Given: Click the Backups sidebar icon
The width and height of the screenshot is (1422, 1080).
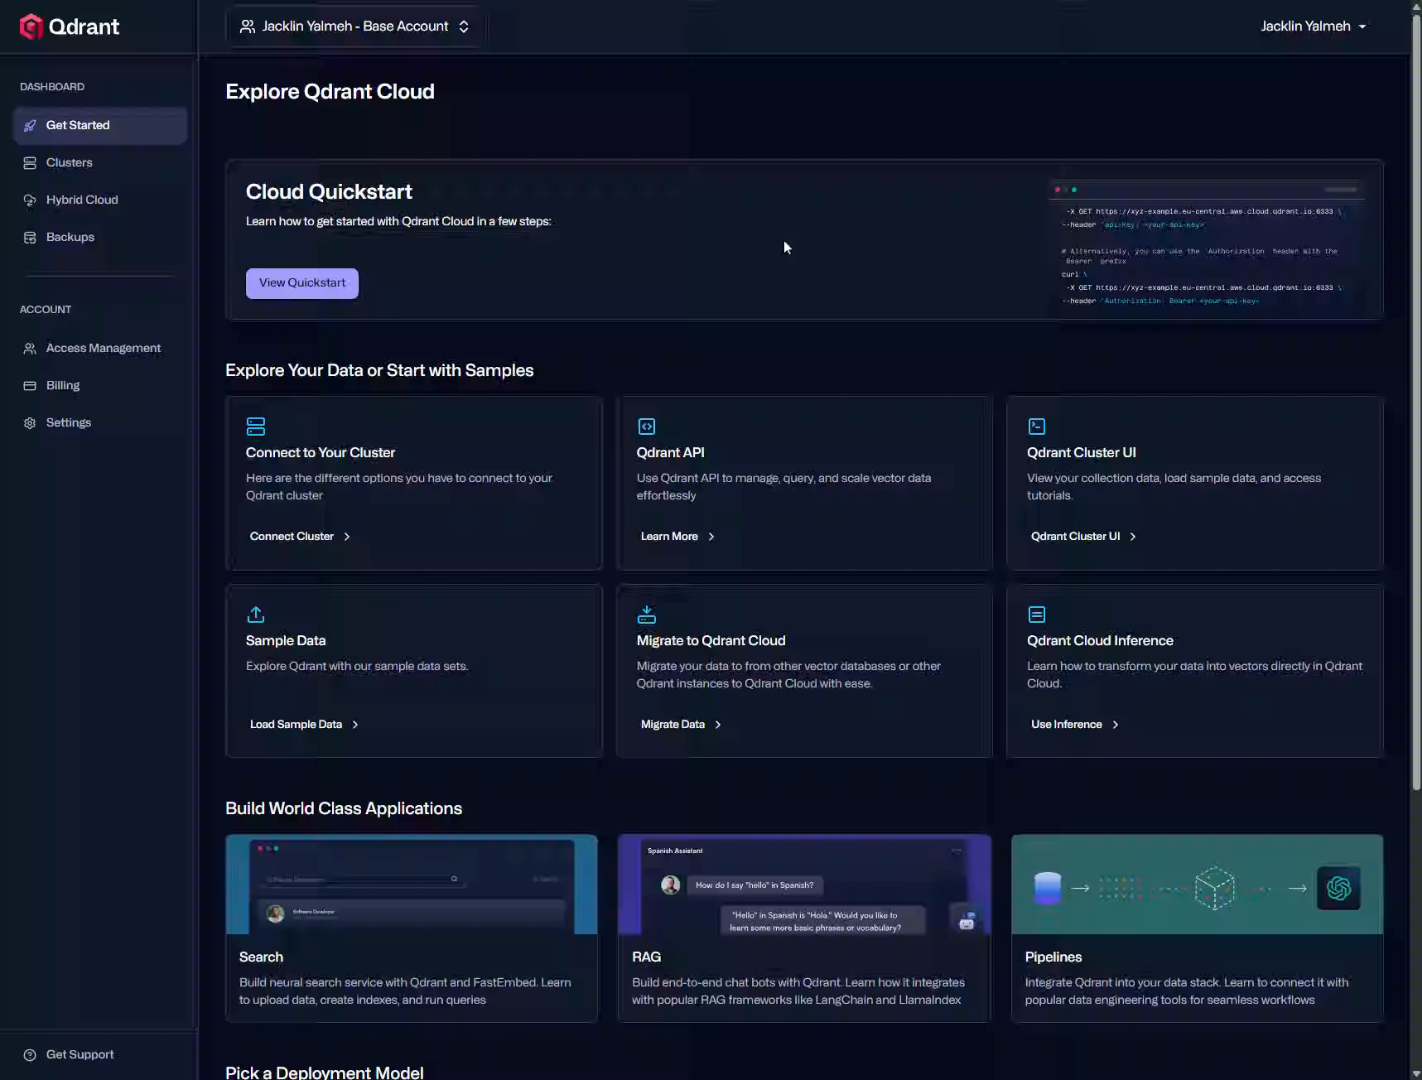Looking at the screenshot, I should pyautogui.click(x=30, y=238).
